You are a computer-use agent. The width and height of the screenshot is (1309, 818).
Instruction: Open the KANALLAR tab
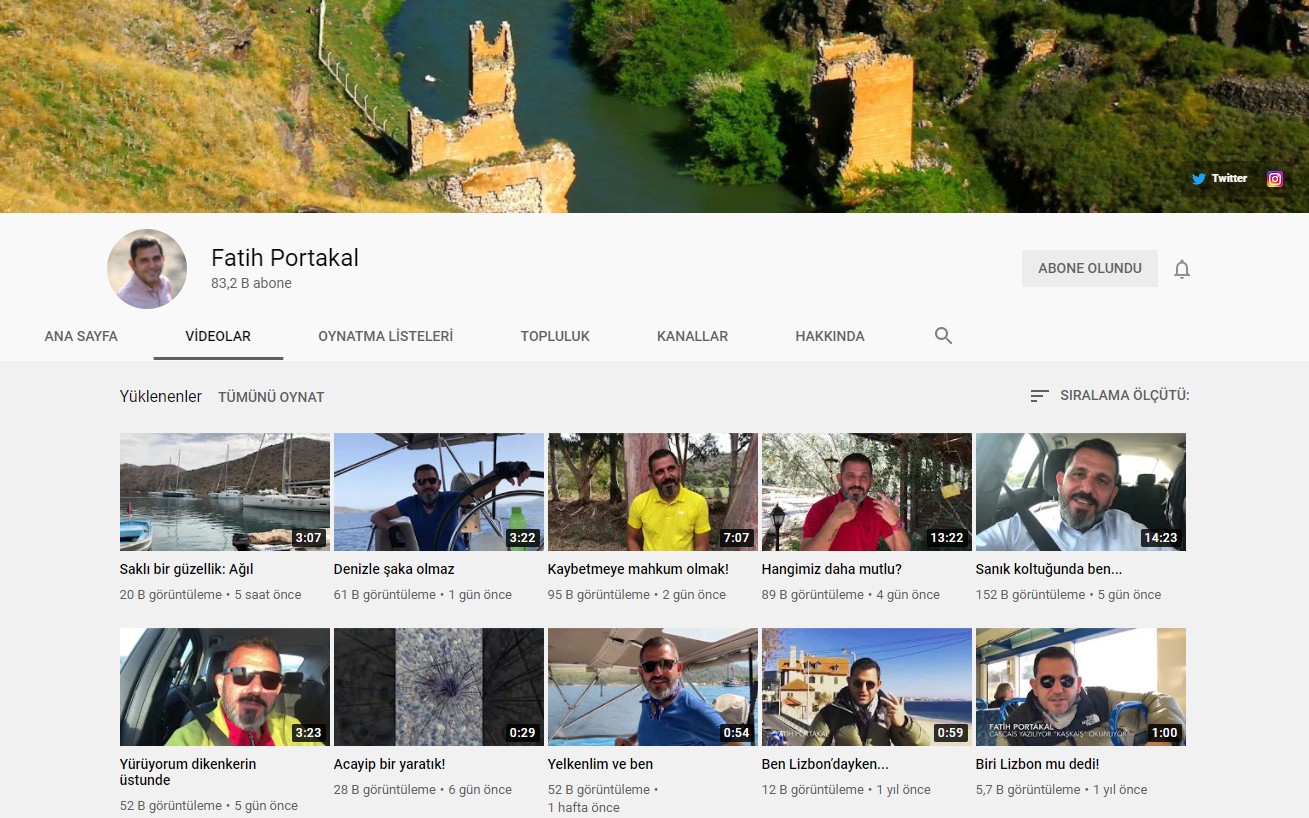tap(692, 336)
